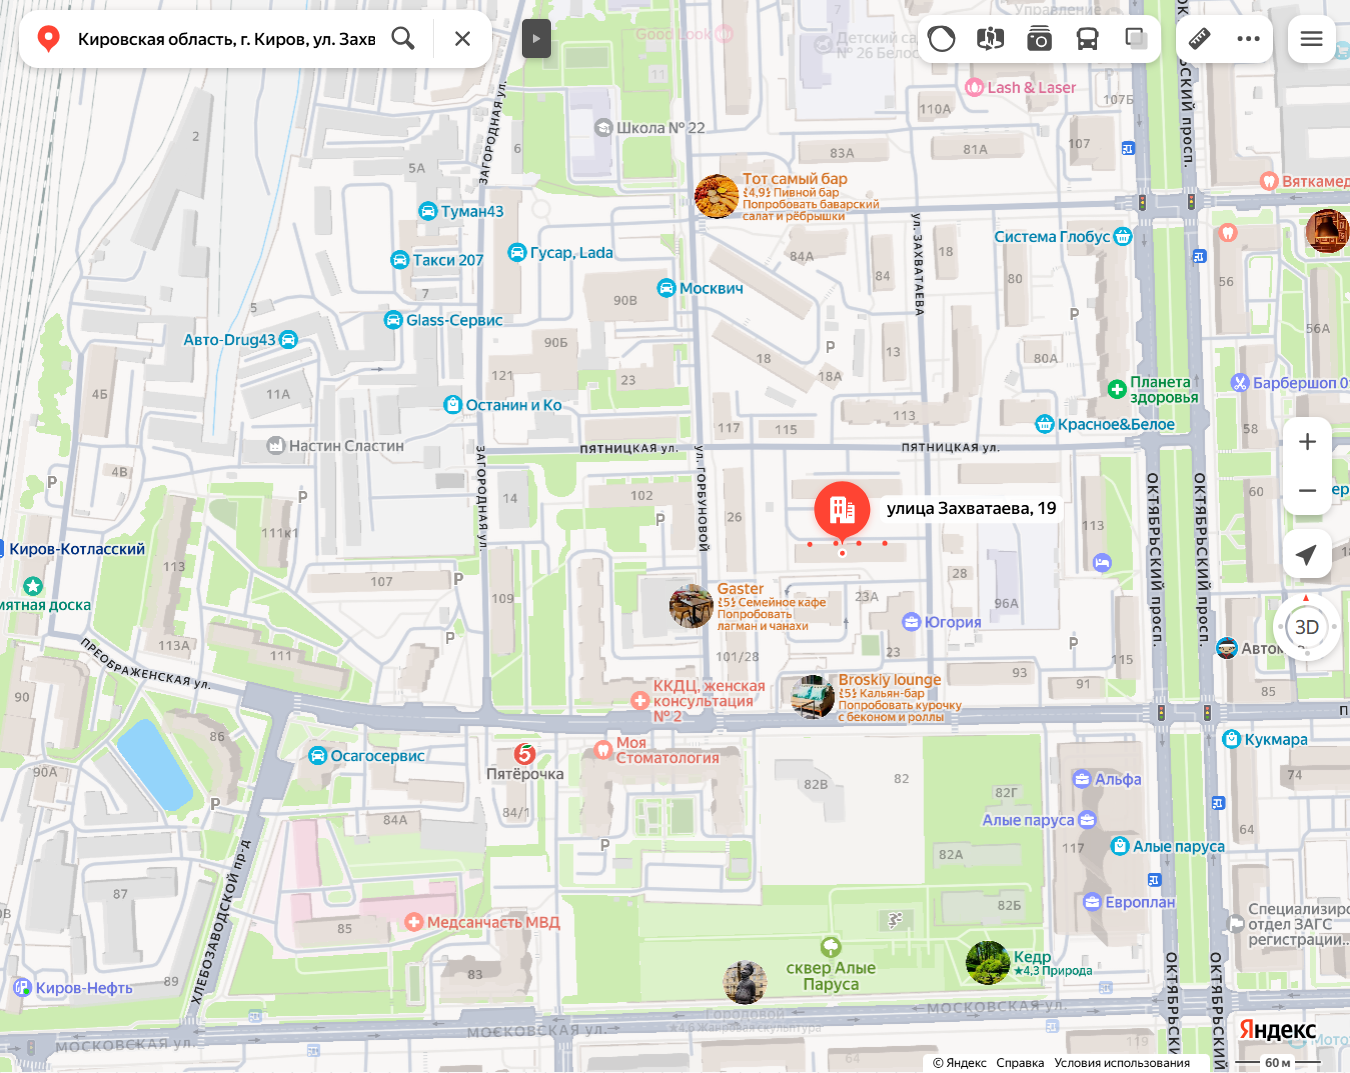Show public transport layer bus icon
Image resolution: width=1350 pixels, height=1073 pixels.
(1087, 39)
